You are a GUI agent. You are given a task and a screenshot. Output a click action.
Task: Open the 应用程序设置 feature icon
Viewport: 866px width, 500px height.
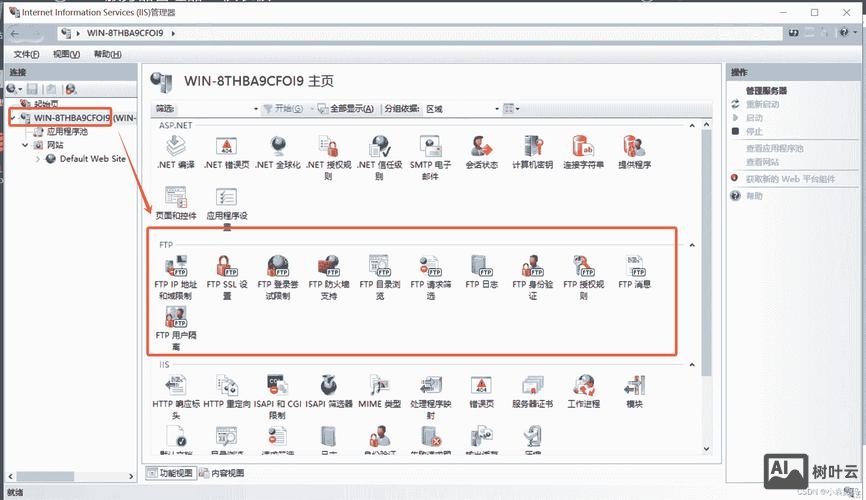pos(226,208)
